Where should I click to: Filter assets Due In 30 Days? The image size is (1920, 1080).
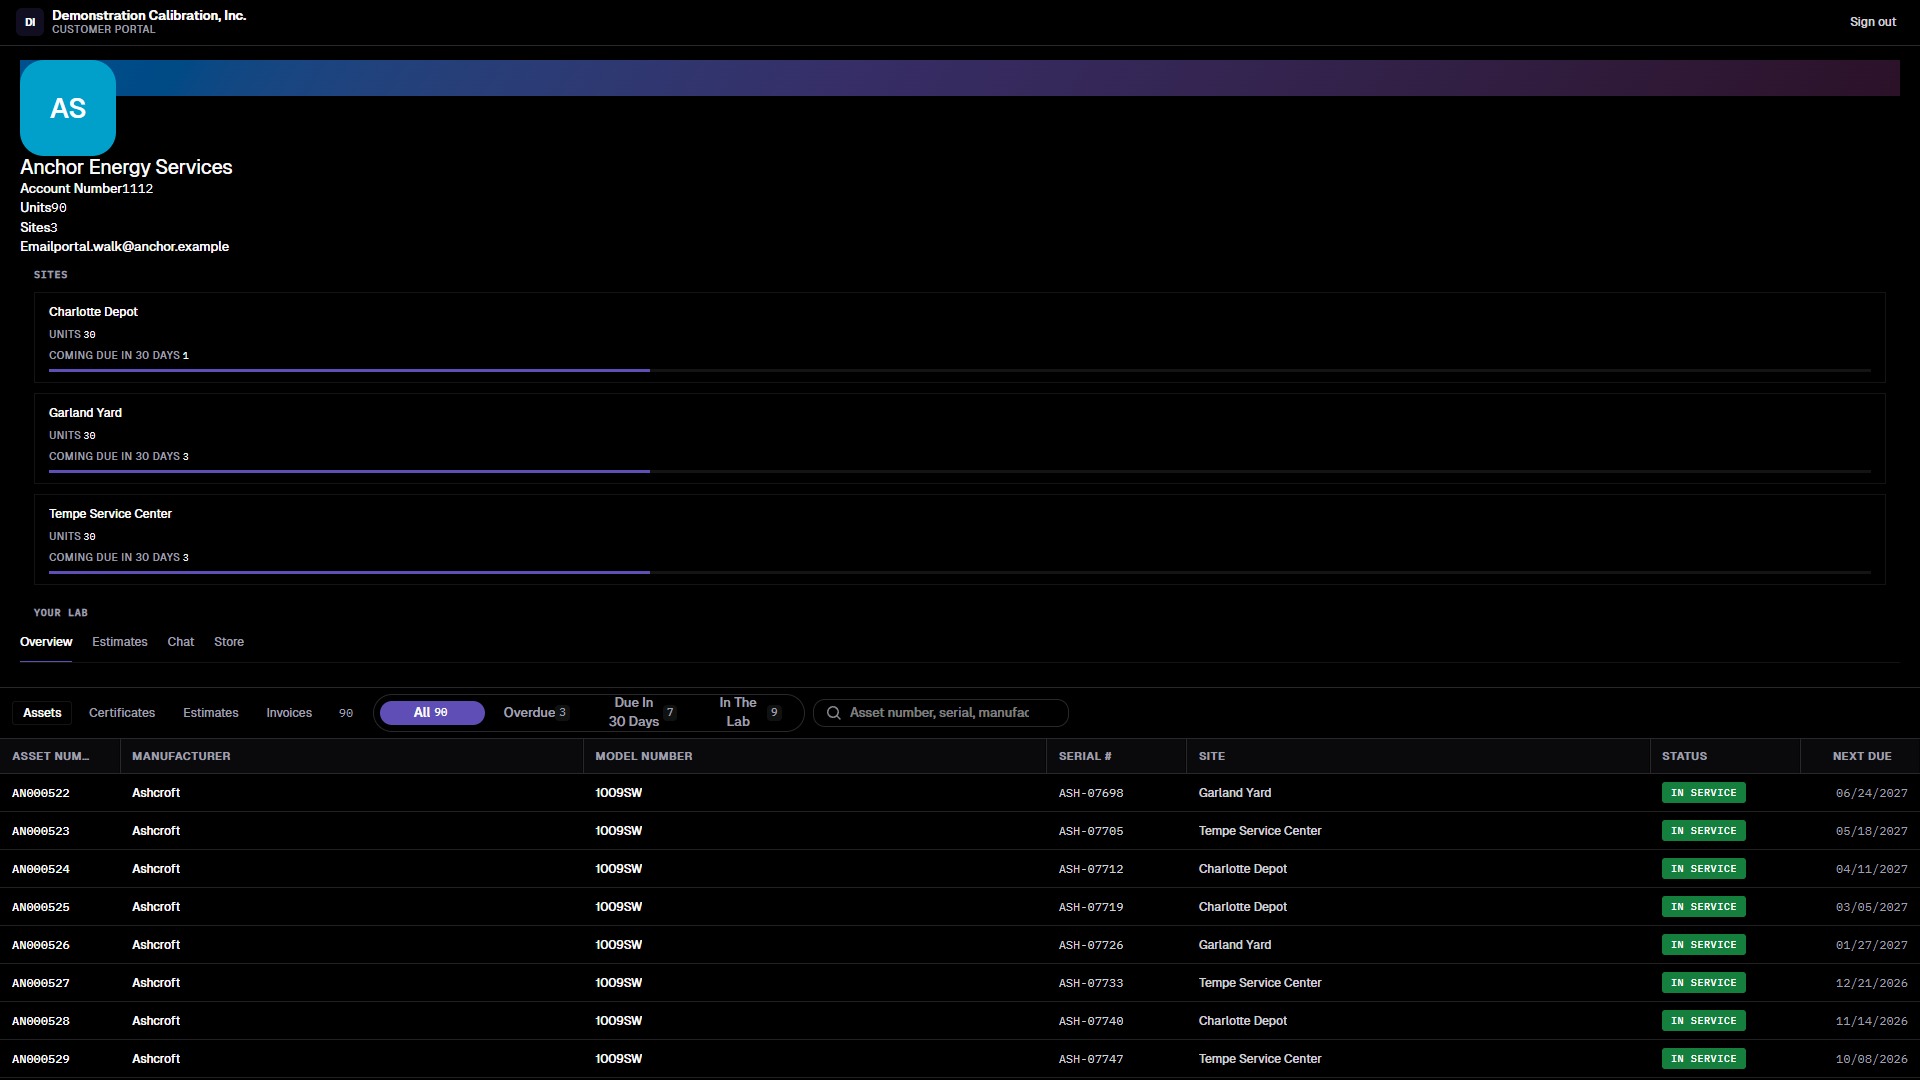pos(642,713)
